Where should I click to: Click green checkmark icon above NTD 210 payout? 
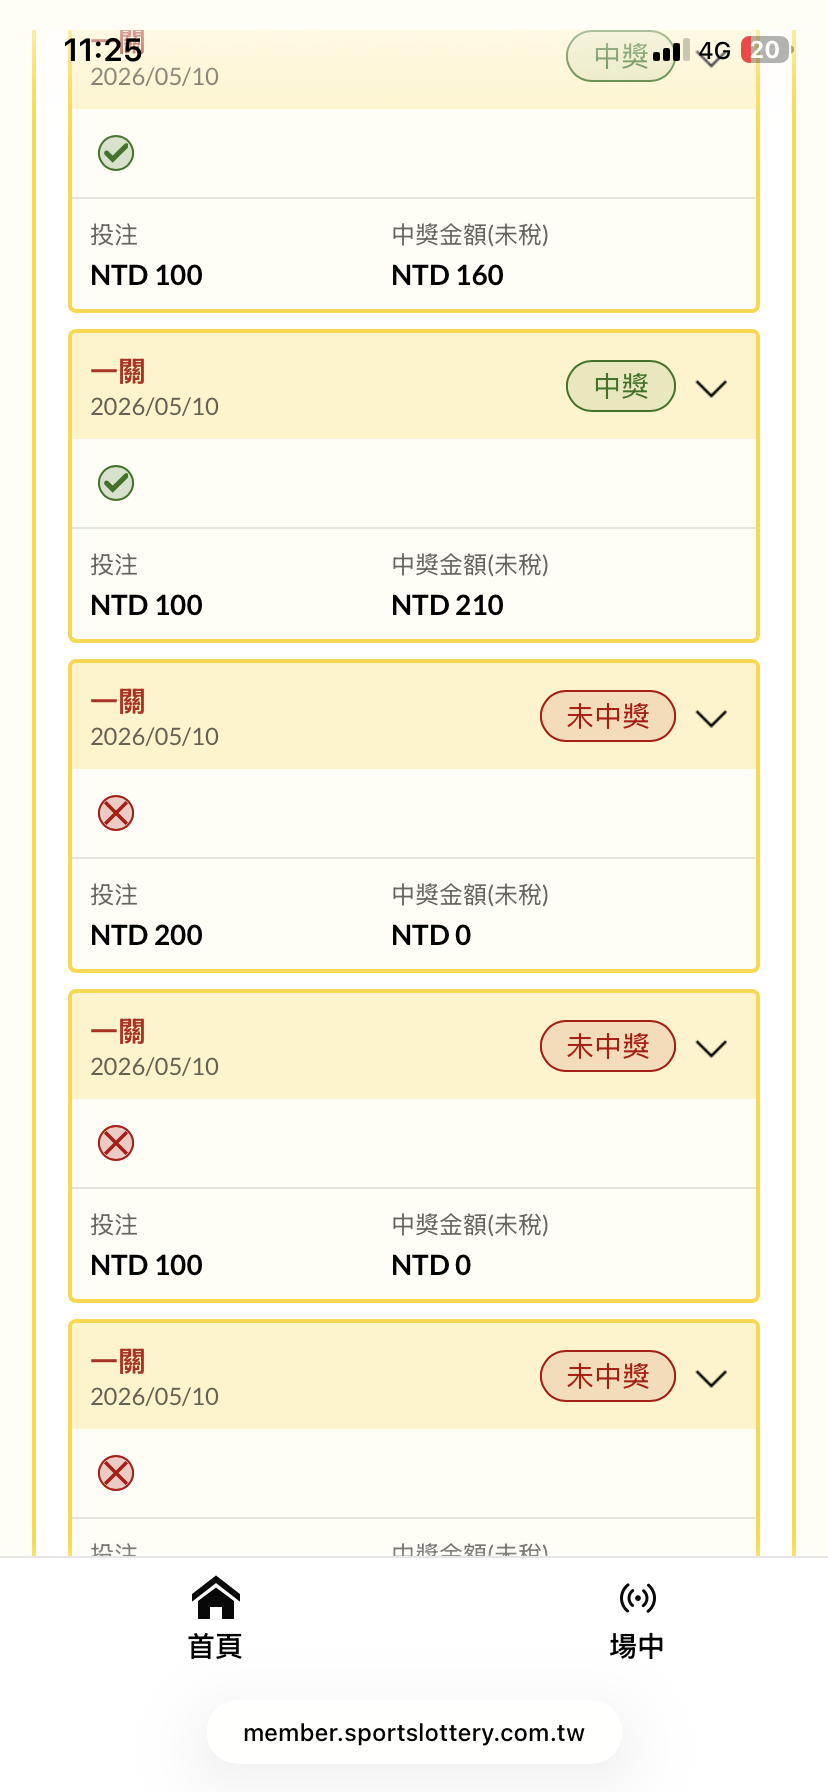coord(116,483)
